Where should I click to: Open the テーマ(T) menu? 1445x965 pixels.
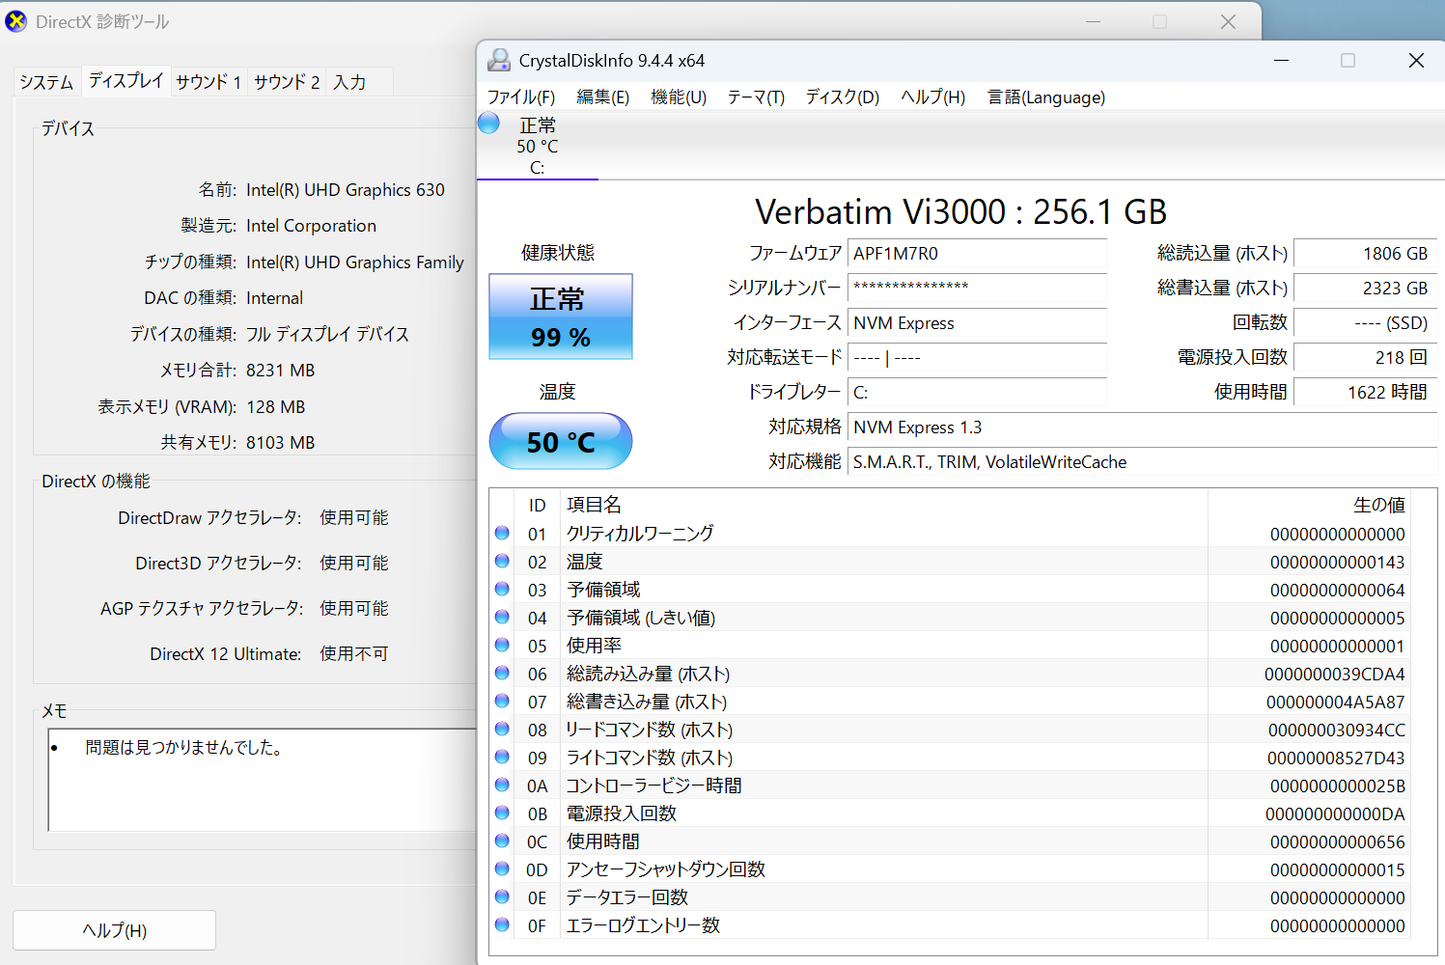(756, 97)
